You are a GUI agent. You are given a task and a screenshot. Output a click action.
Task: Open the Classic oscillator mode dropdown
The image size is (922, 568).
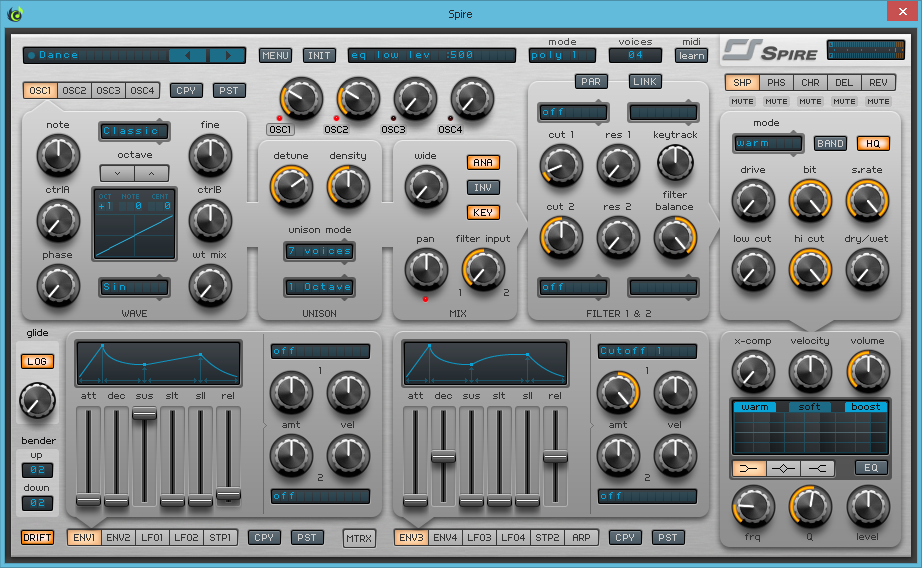(135, 131)
